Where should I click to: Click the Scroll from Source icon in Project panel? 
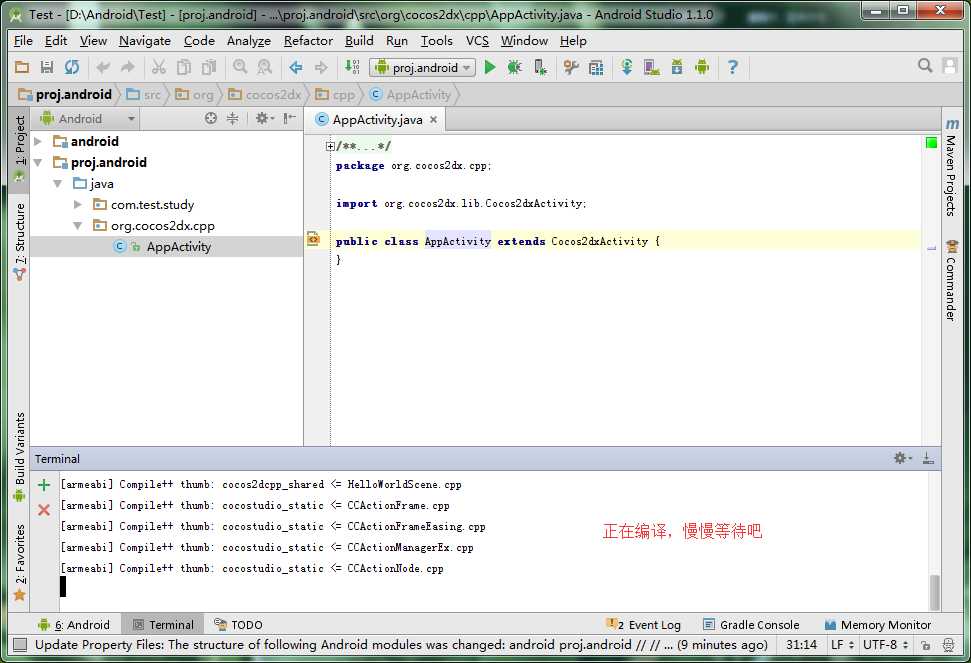(211, 118)
